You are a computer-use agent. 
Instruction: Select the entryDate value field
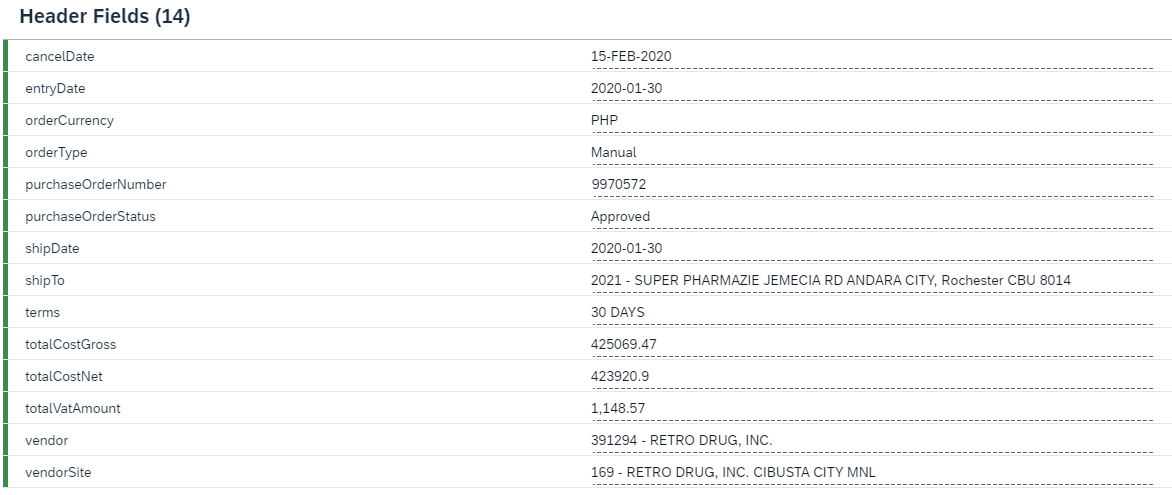click(x=872, y=89)
